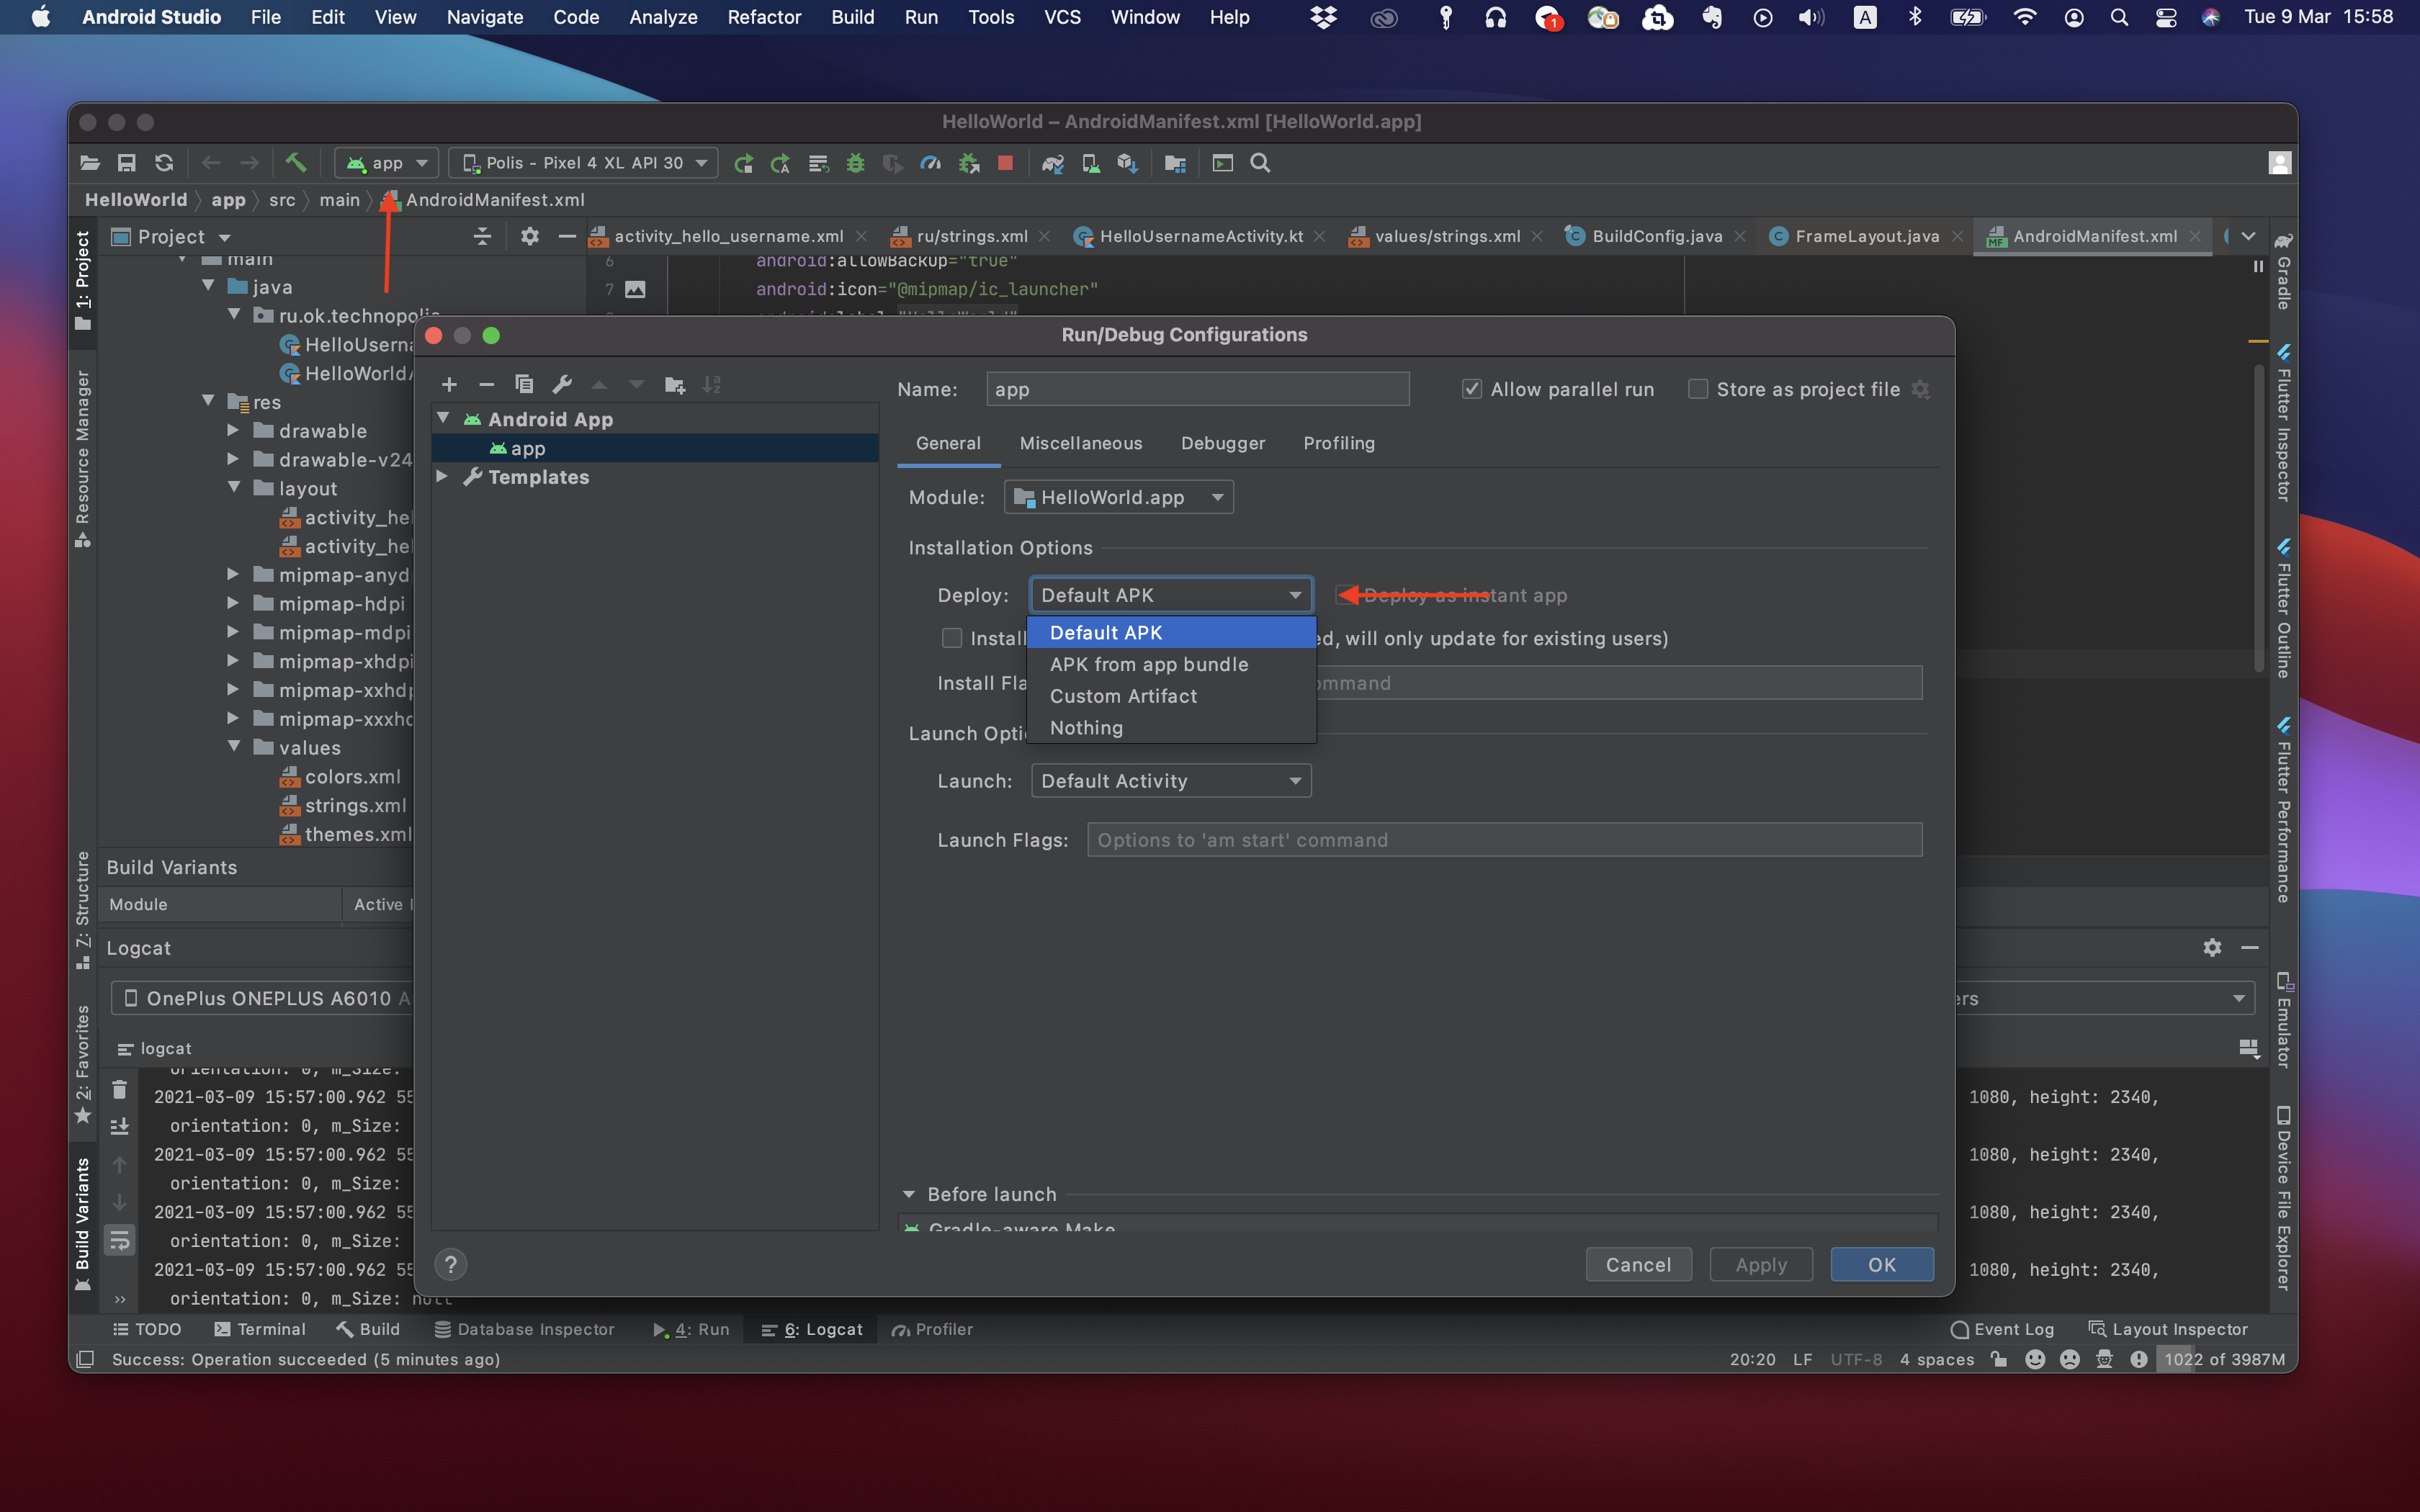Enable Store as project file checkbox
2420x1512 pixels.
pos(1697,389)
